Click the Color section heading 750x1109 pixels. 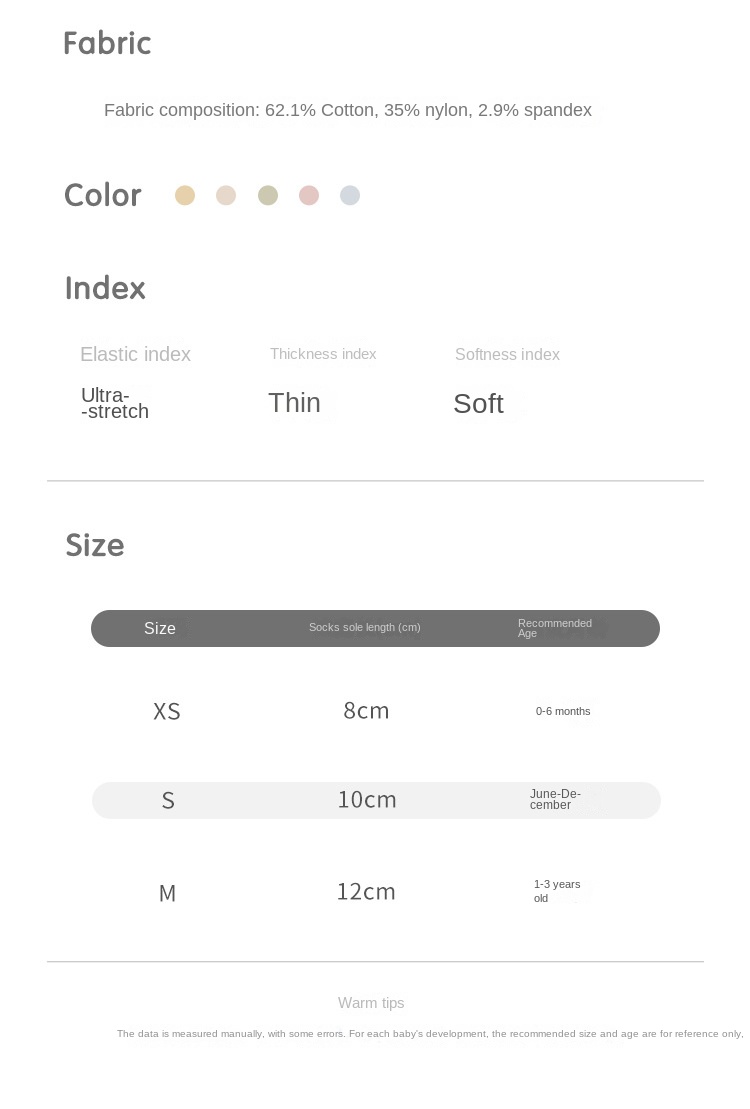click(102, 195)
